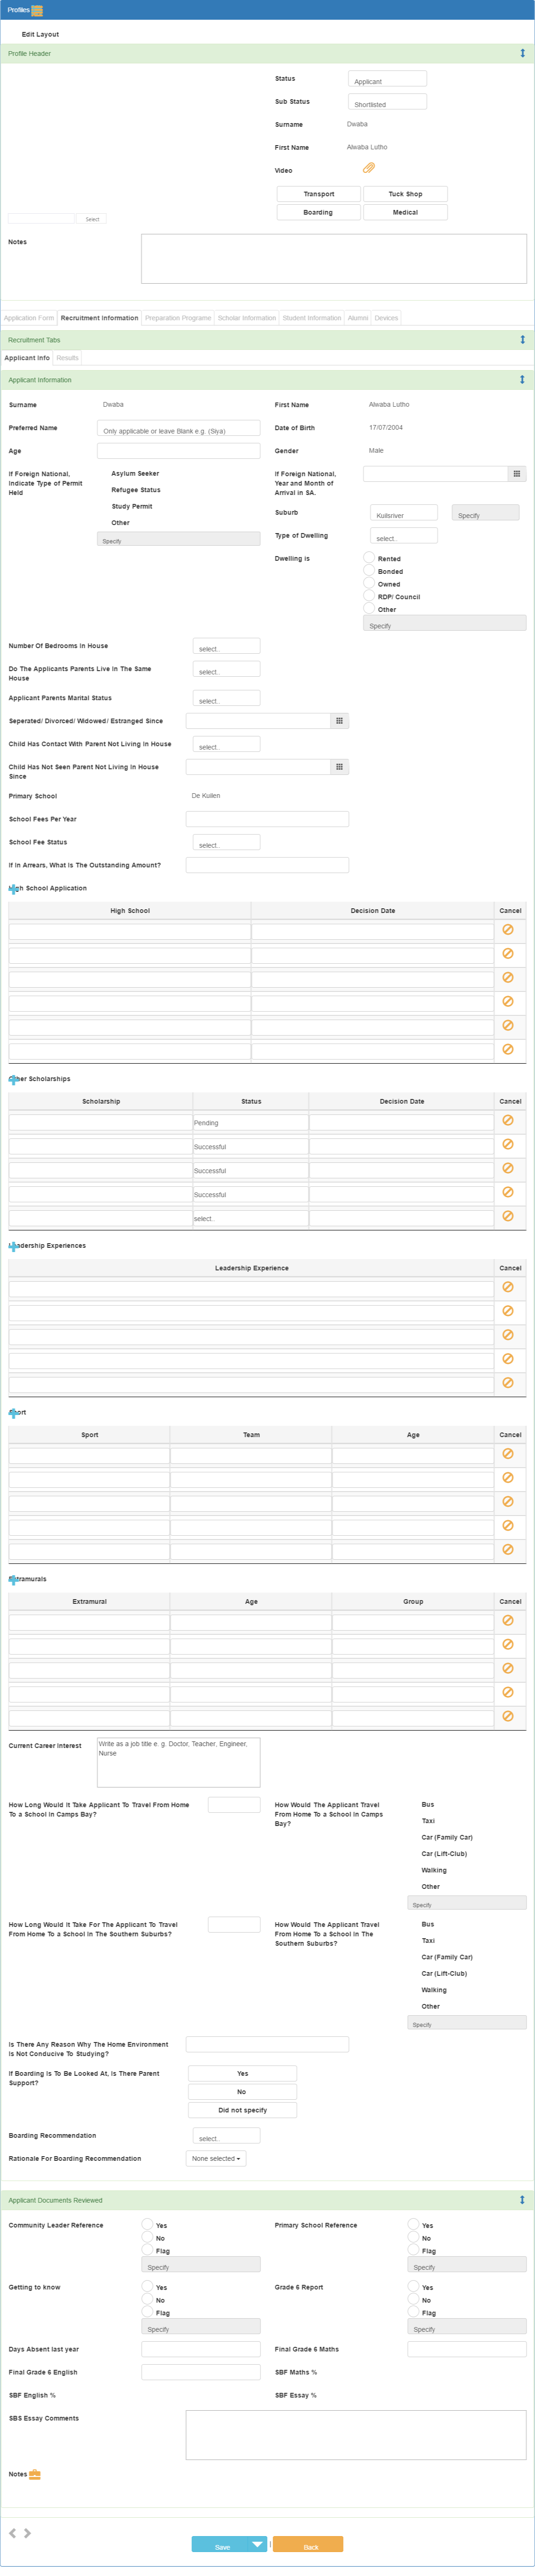The width and height of the screenshot is (535, 2576).
Task: Collapse the Profile Header section arrow
Action: point(522,53)
